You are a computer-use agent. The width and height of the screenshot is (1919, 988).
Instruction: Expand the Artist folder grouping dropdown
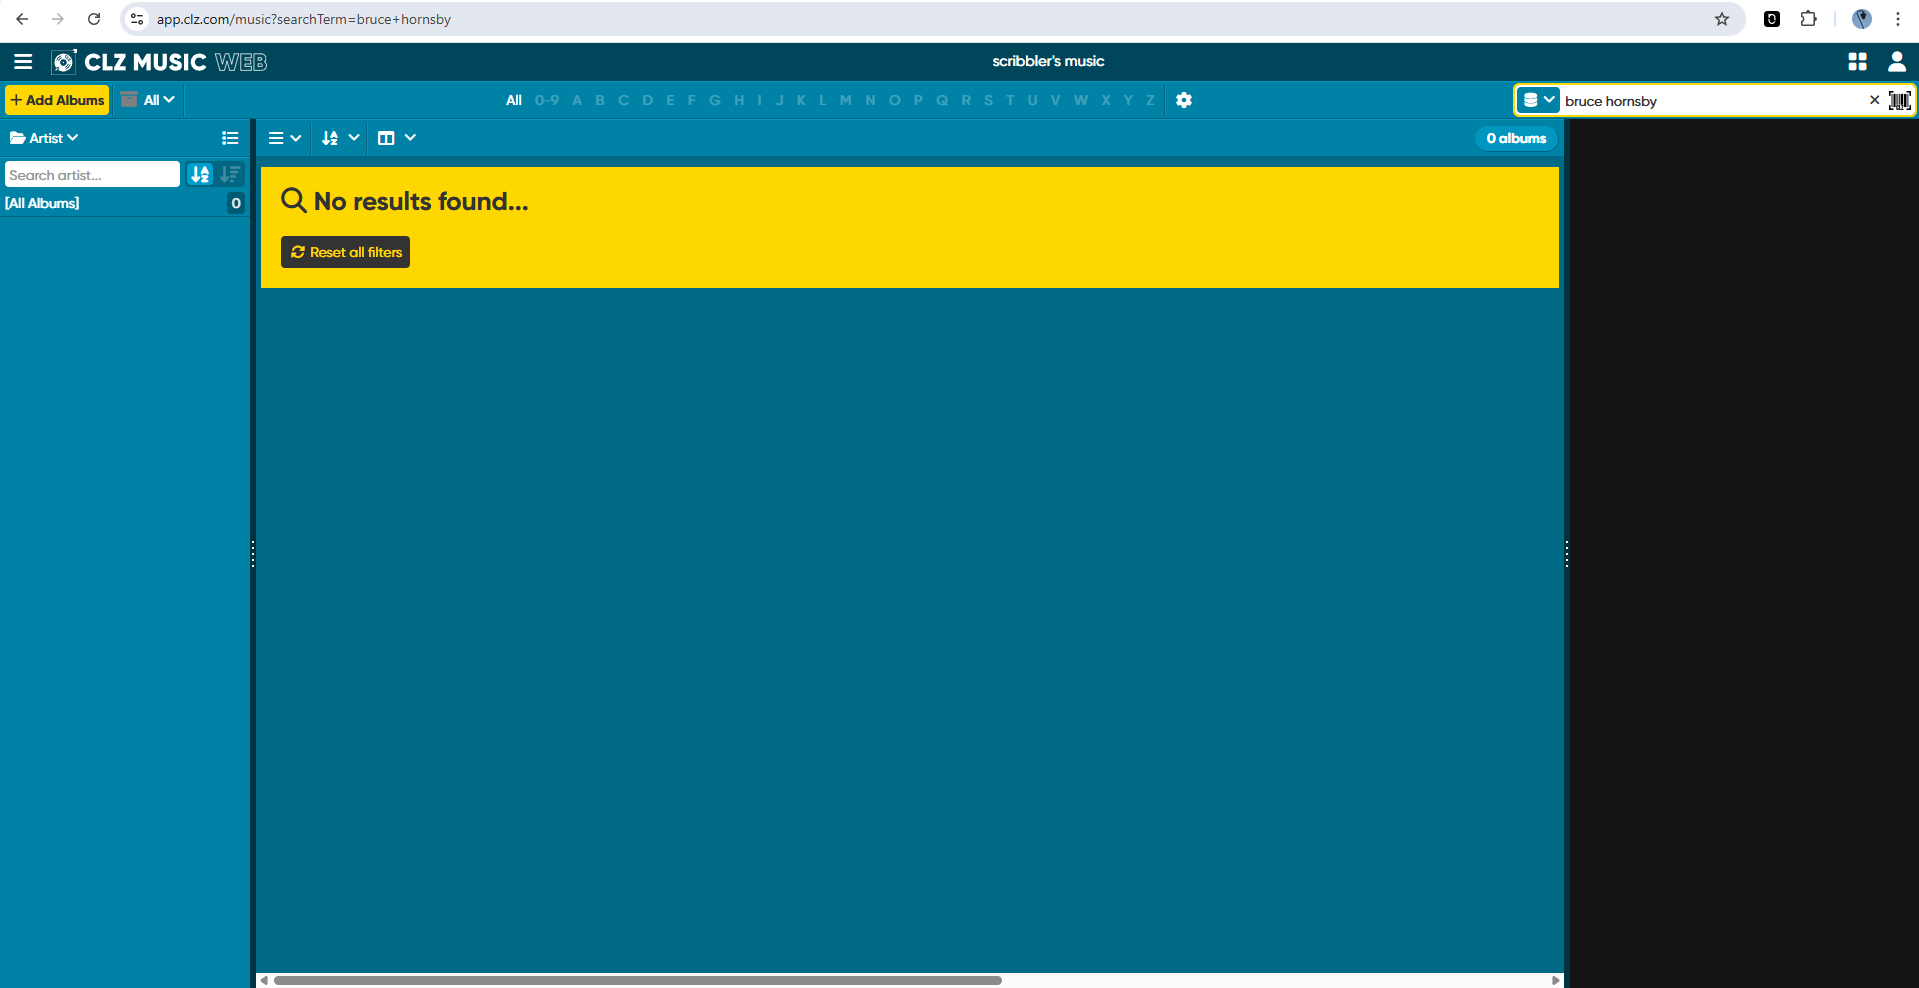pos(44,138)
